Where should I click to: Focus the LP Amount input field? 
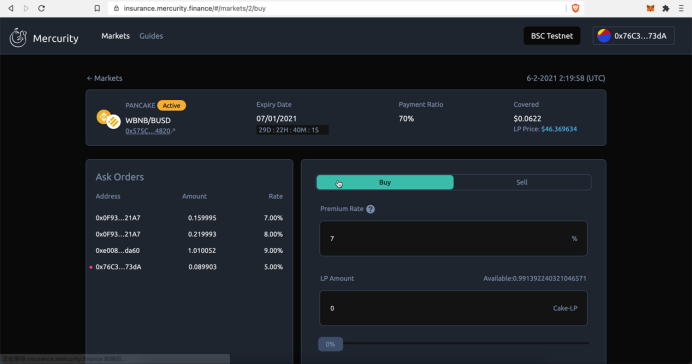click(x=453, y=308)
